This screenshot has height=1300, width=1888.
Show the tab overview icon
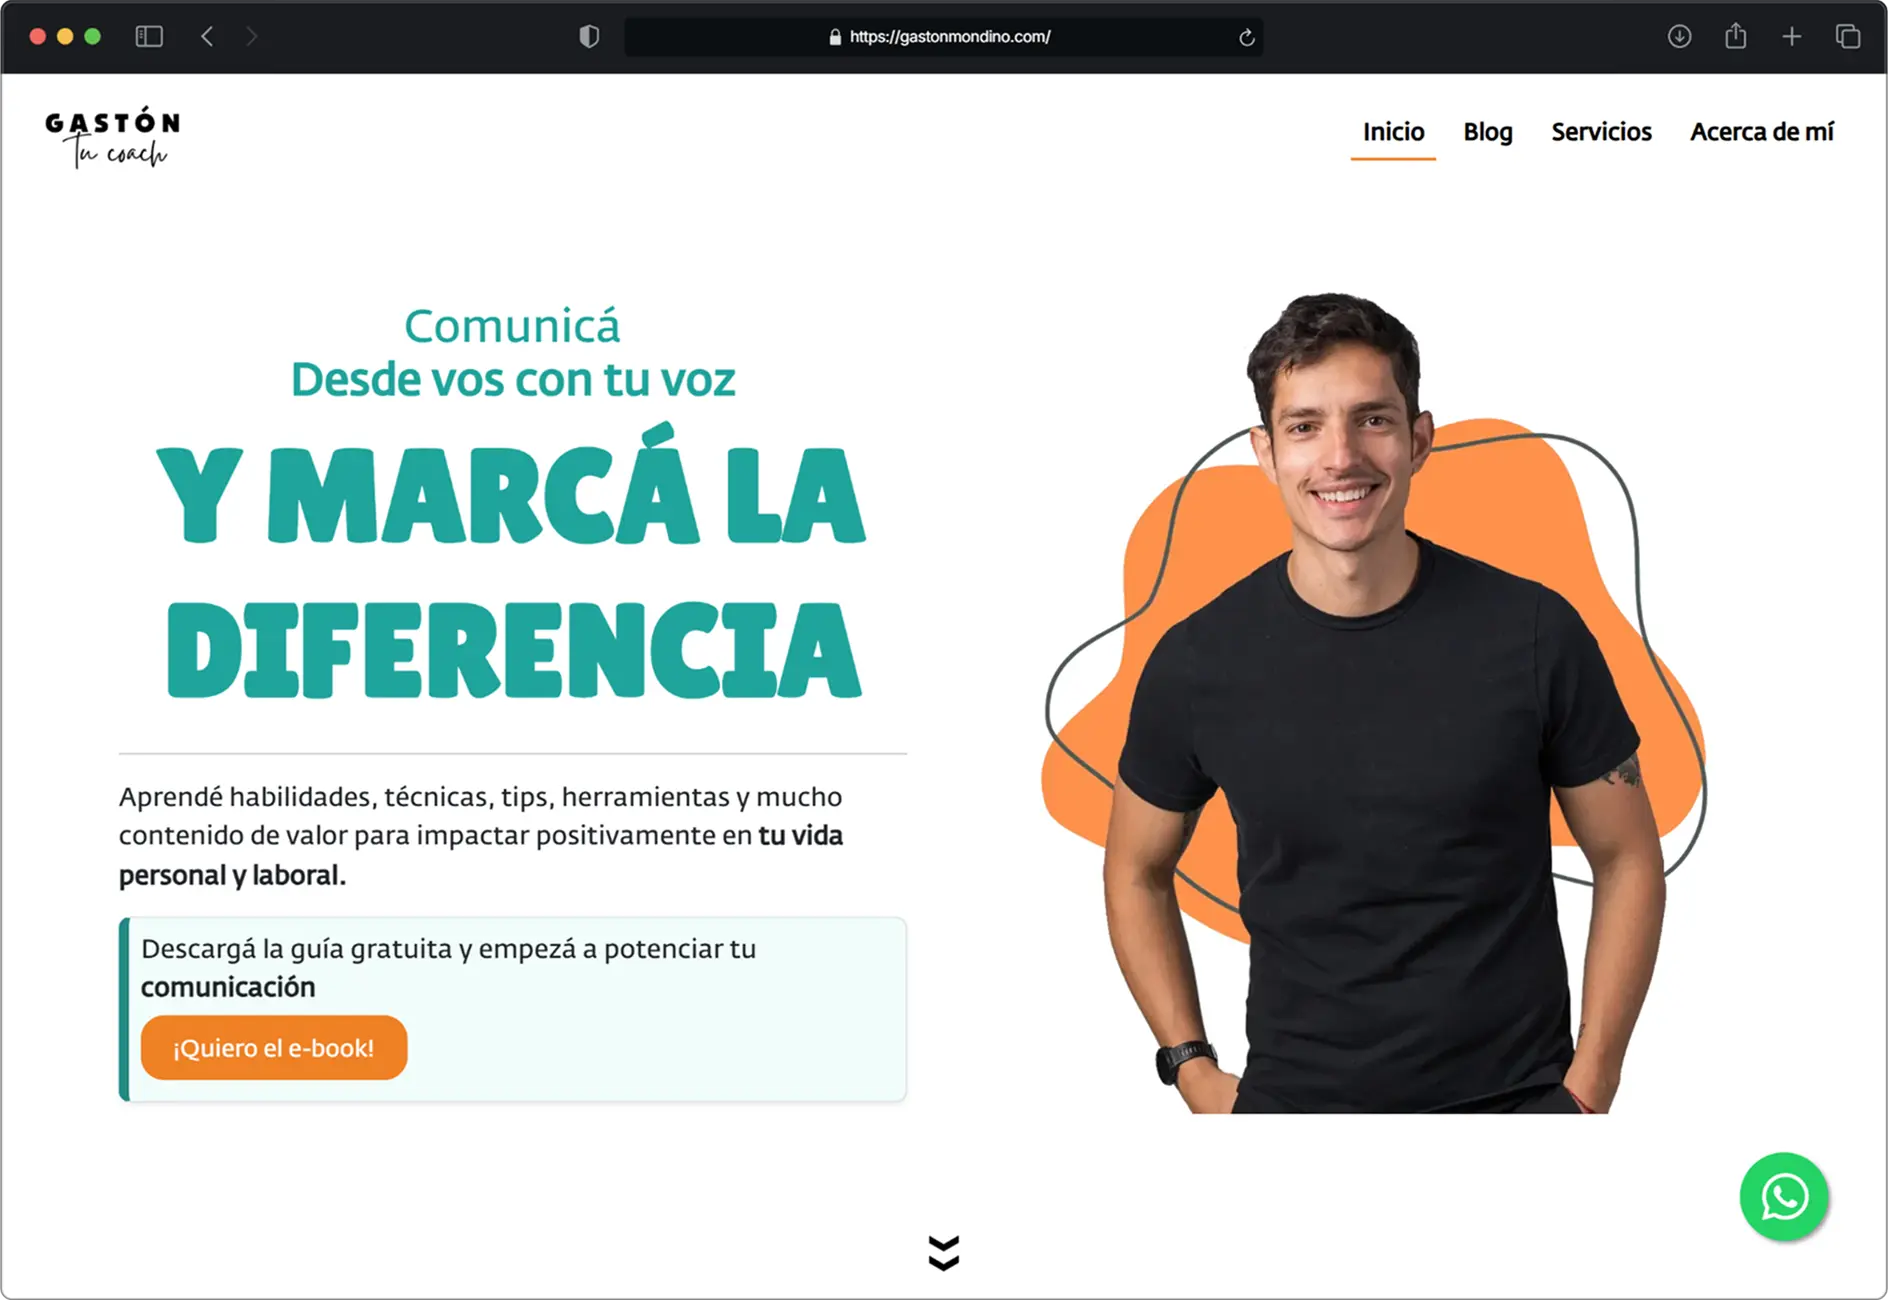click(x=1848, y=37)
